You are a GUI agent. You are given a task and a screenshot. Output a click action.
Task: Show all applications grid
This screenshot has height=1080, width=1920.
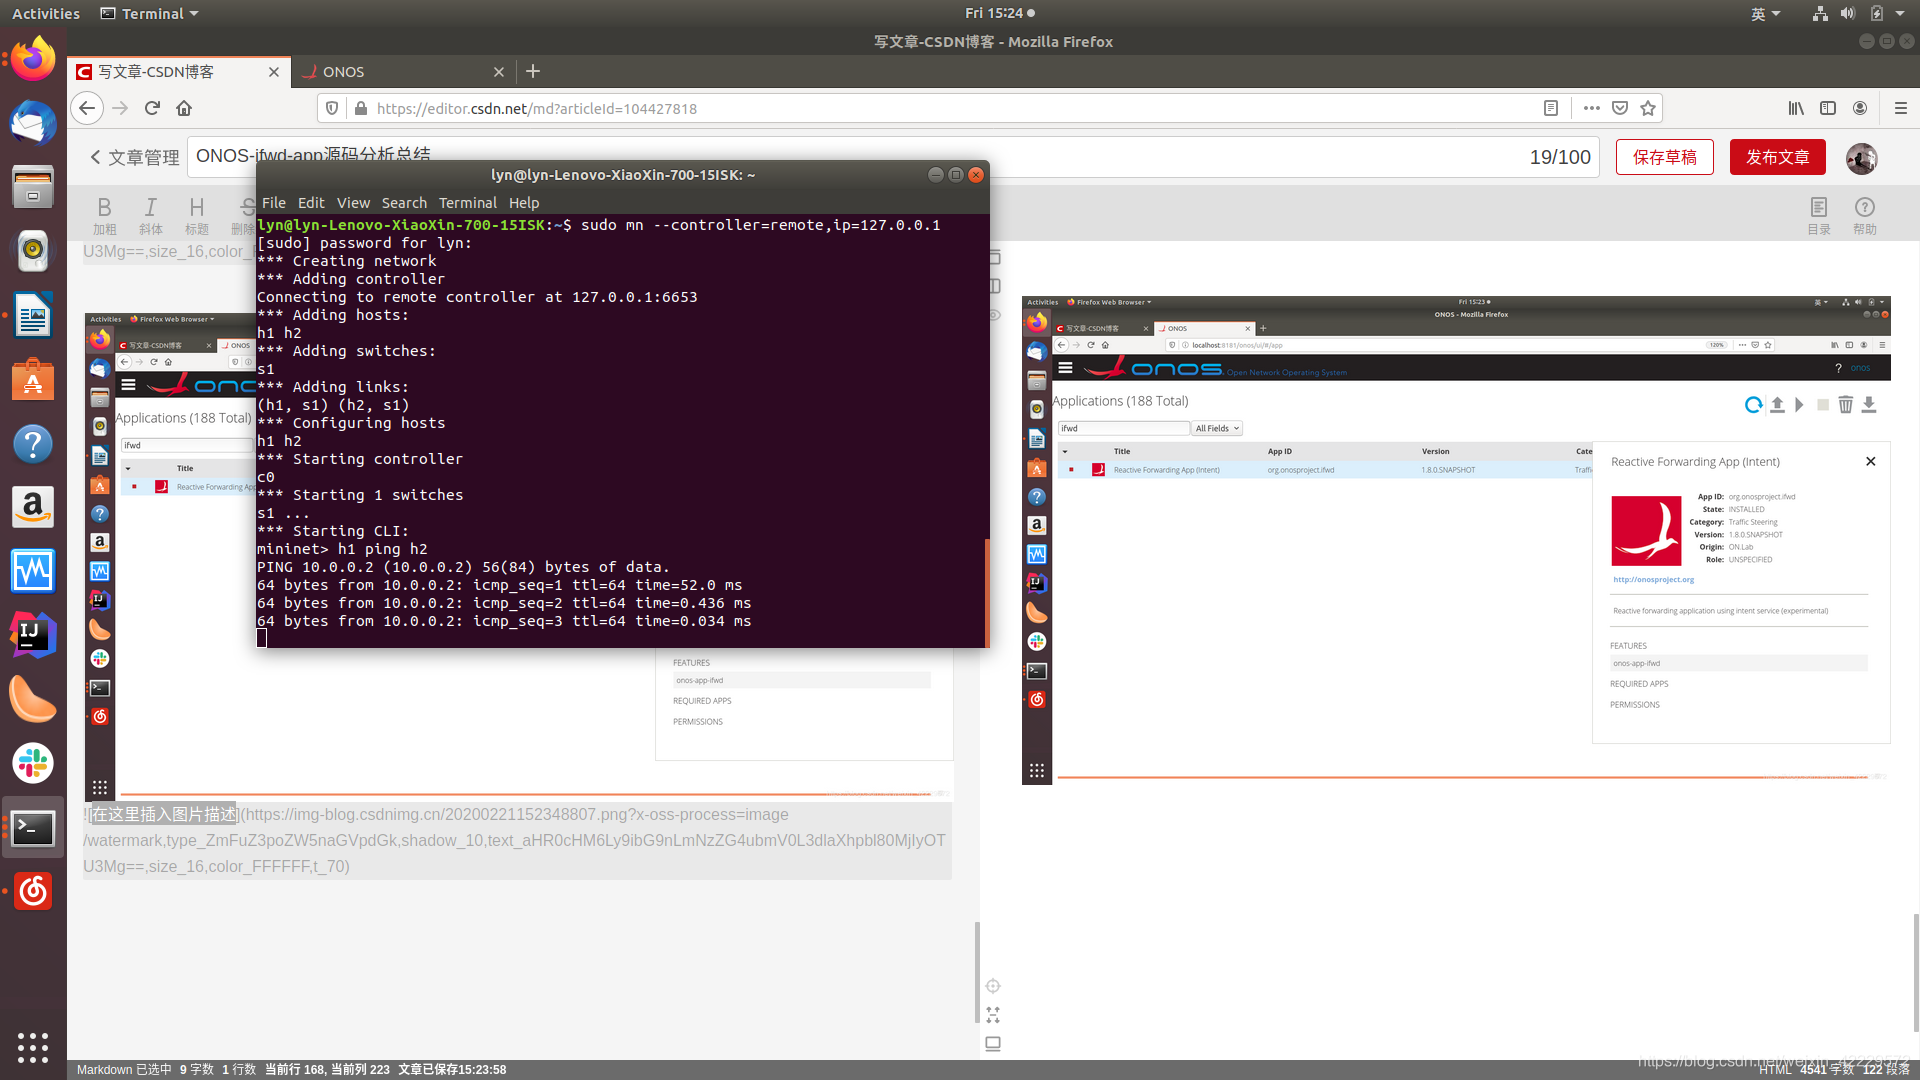(x=33, y=1047)
